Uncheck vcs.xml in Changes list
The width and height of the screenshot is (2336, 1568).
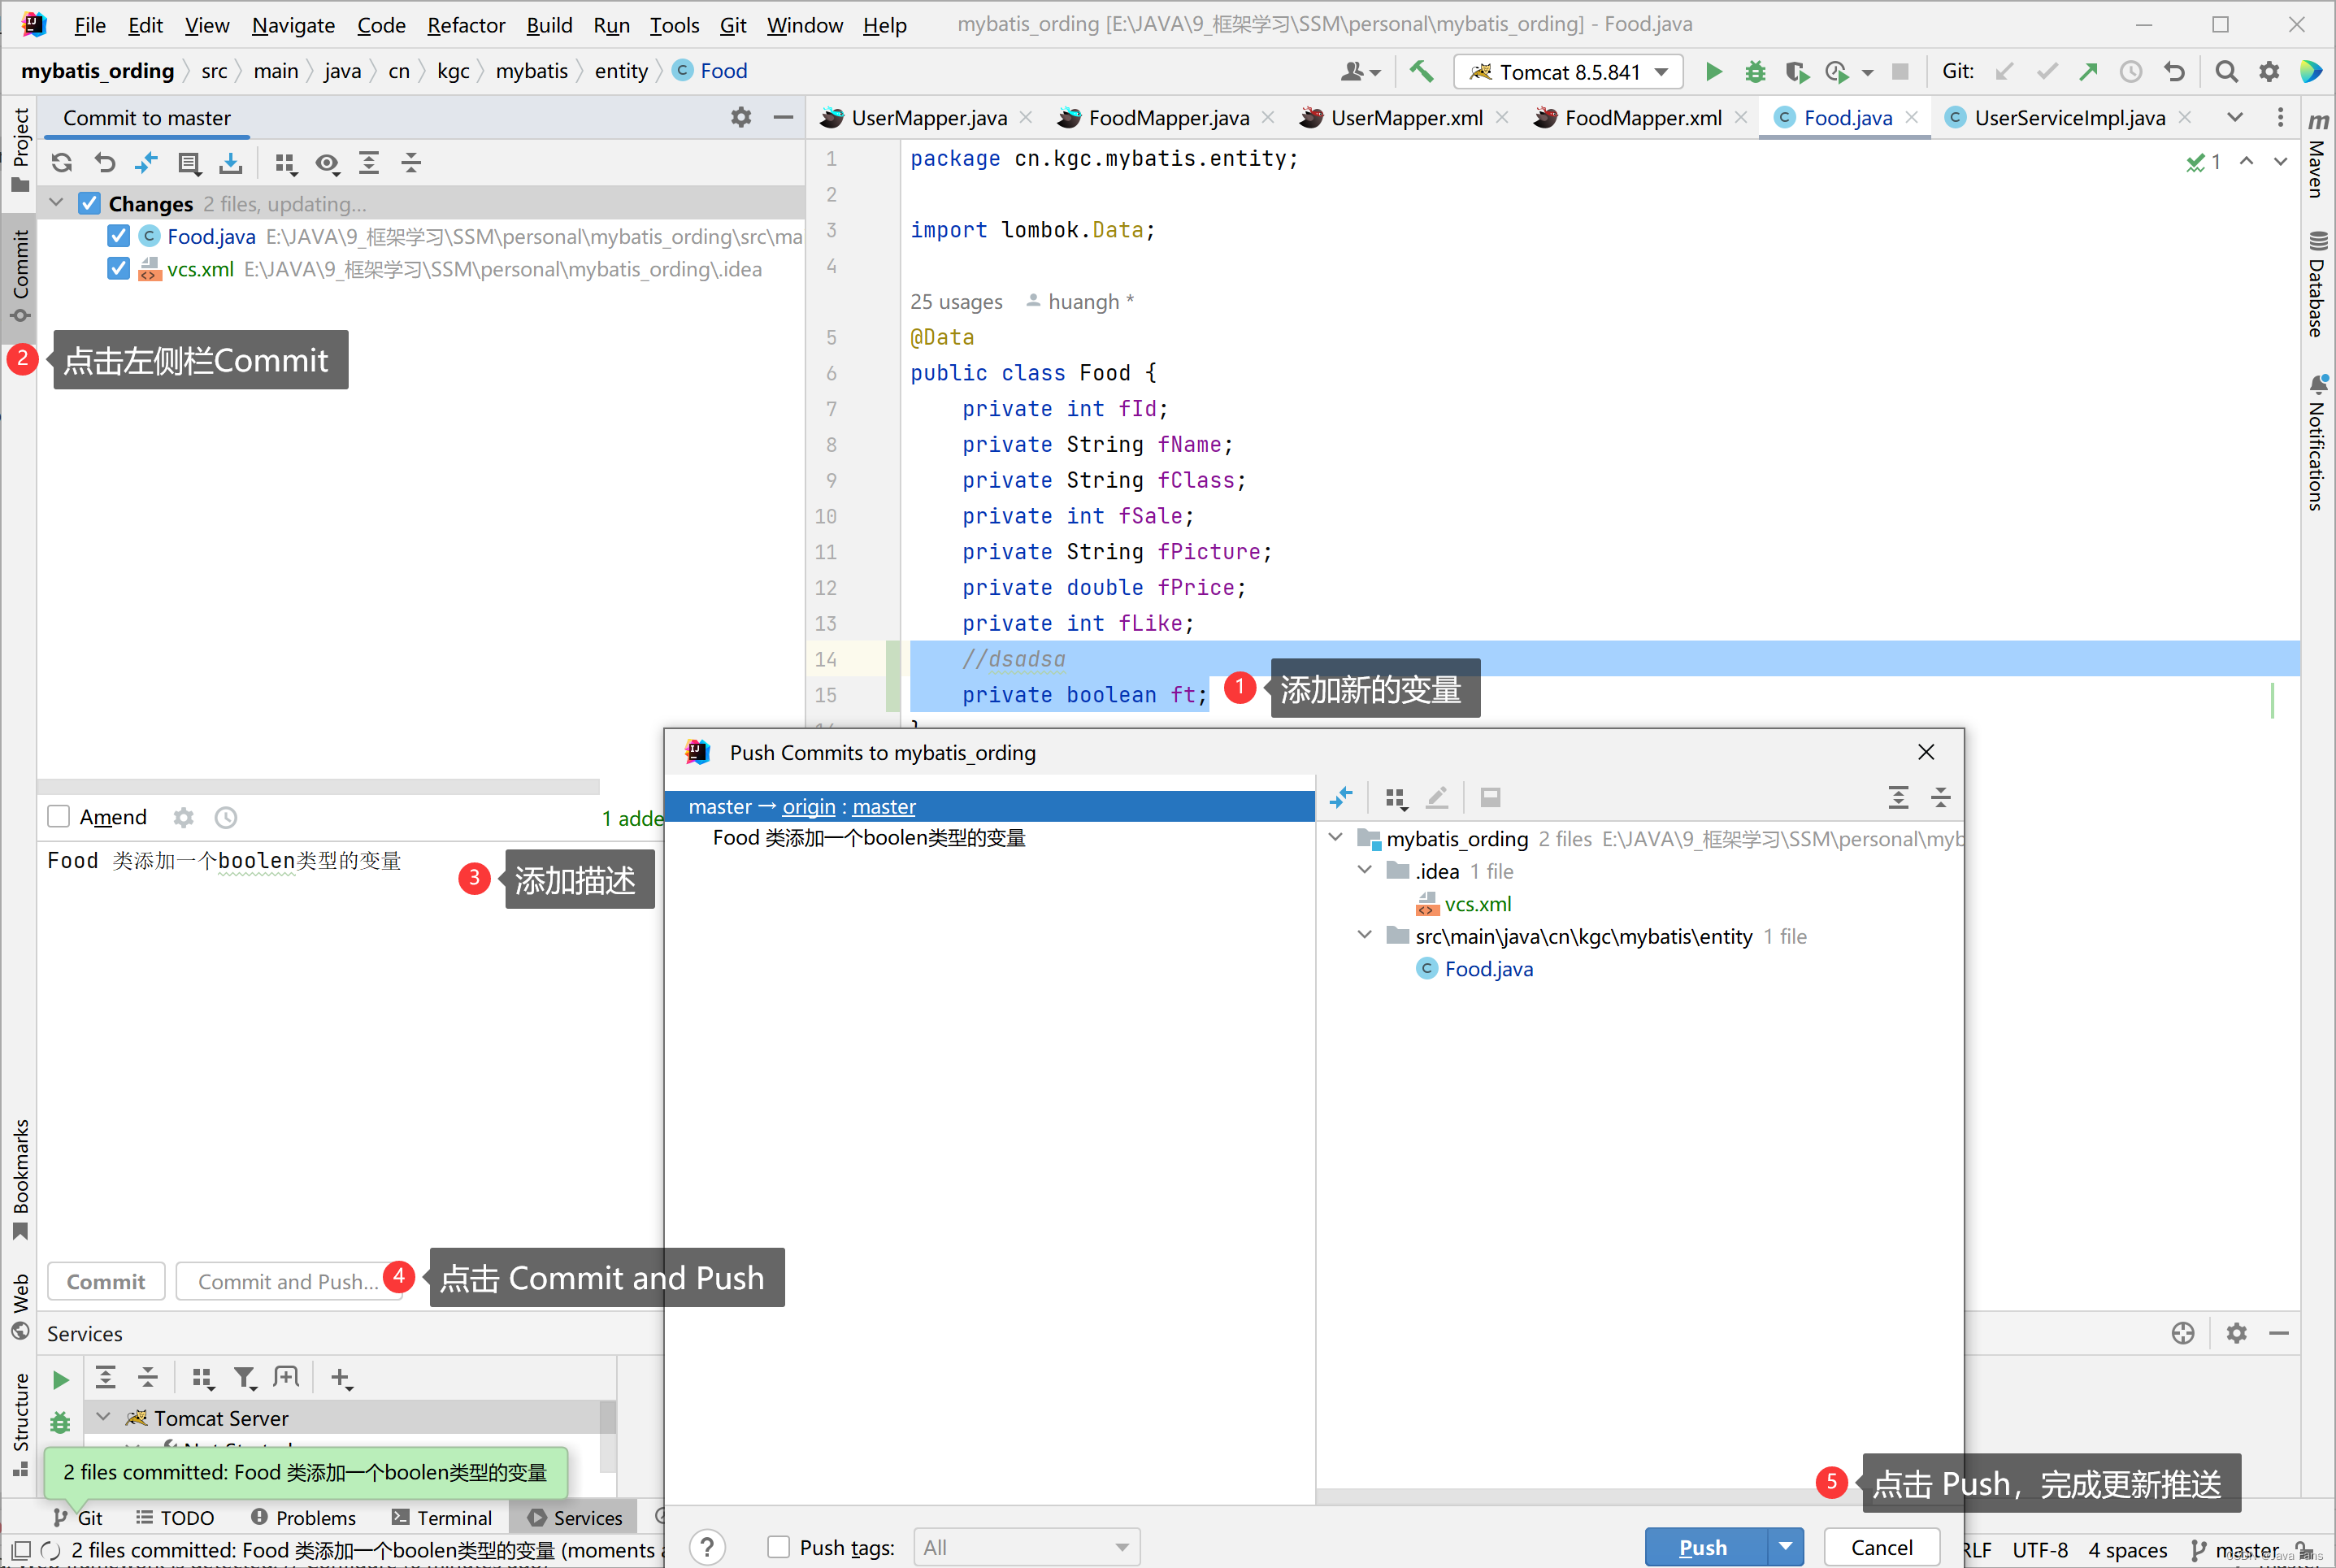118,268
